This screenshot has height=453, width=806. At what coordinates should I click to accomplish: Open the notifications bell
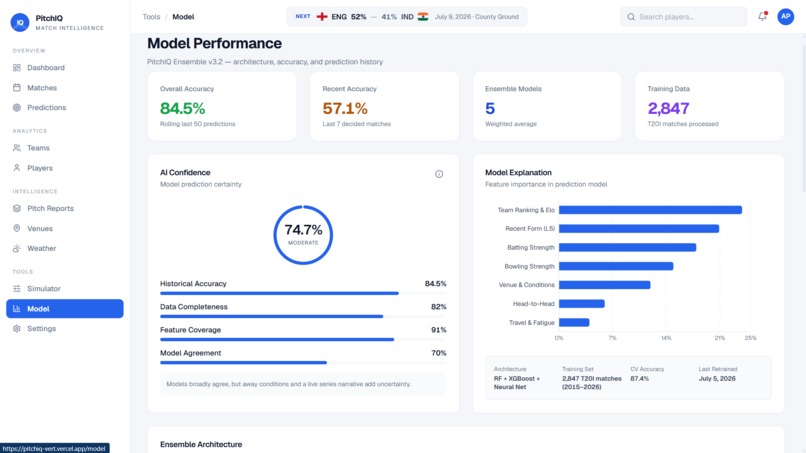[x=762, y=16]
